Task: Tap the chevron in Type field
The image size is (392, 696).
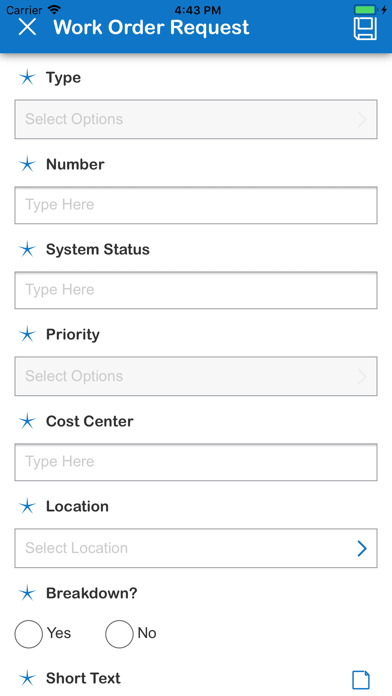Action: (362, 119)
